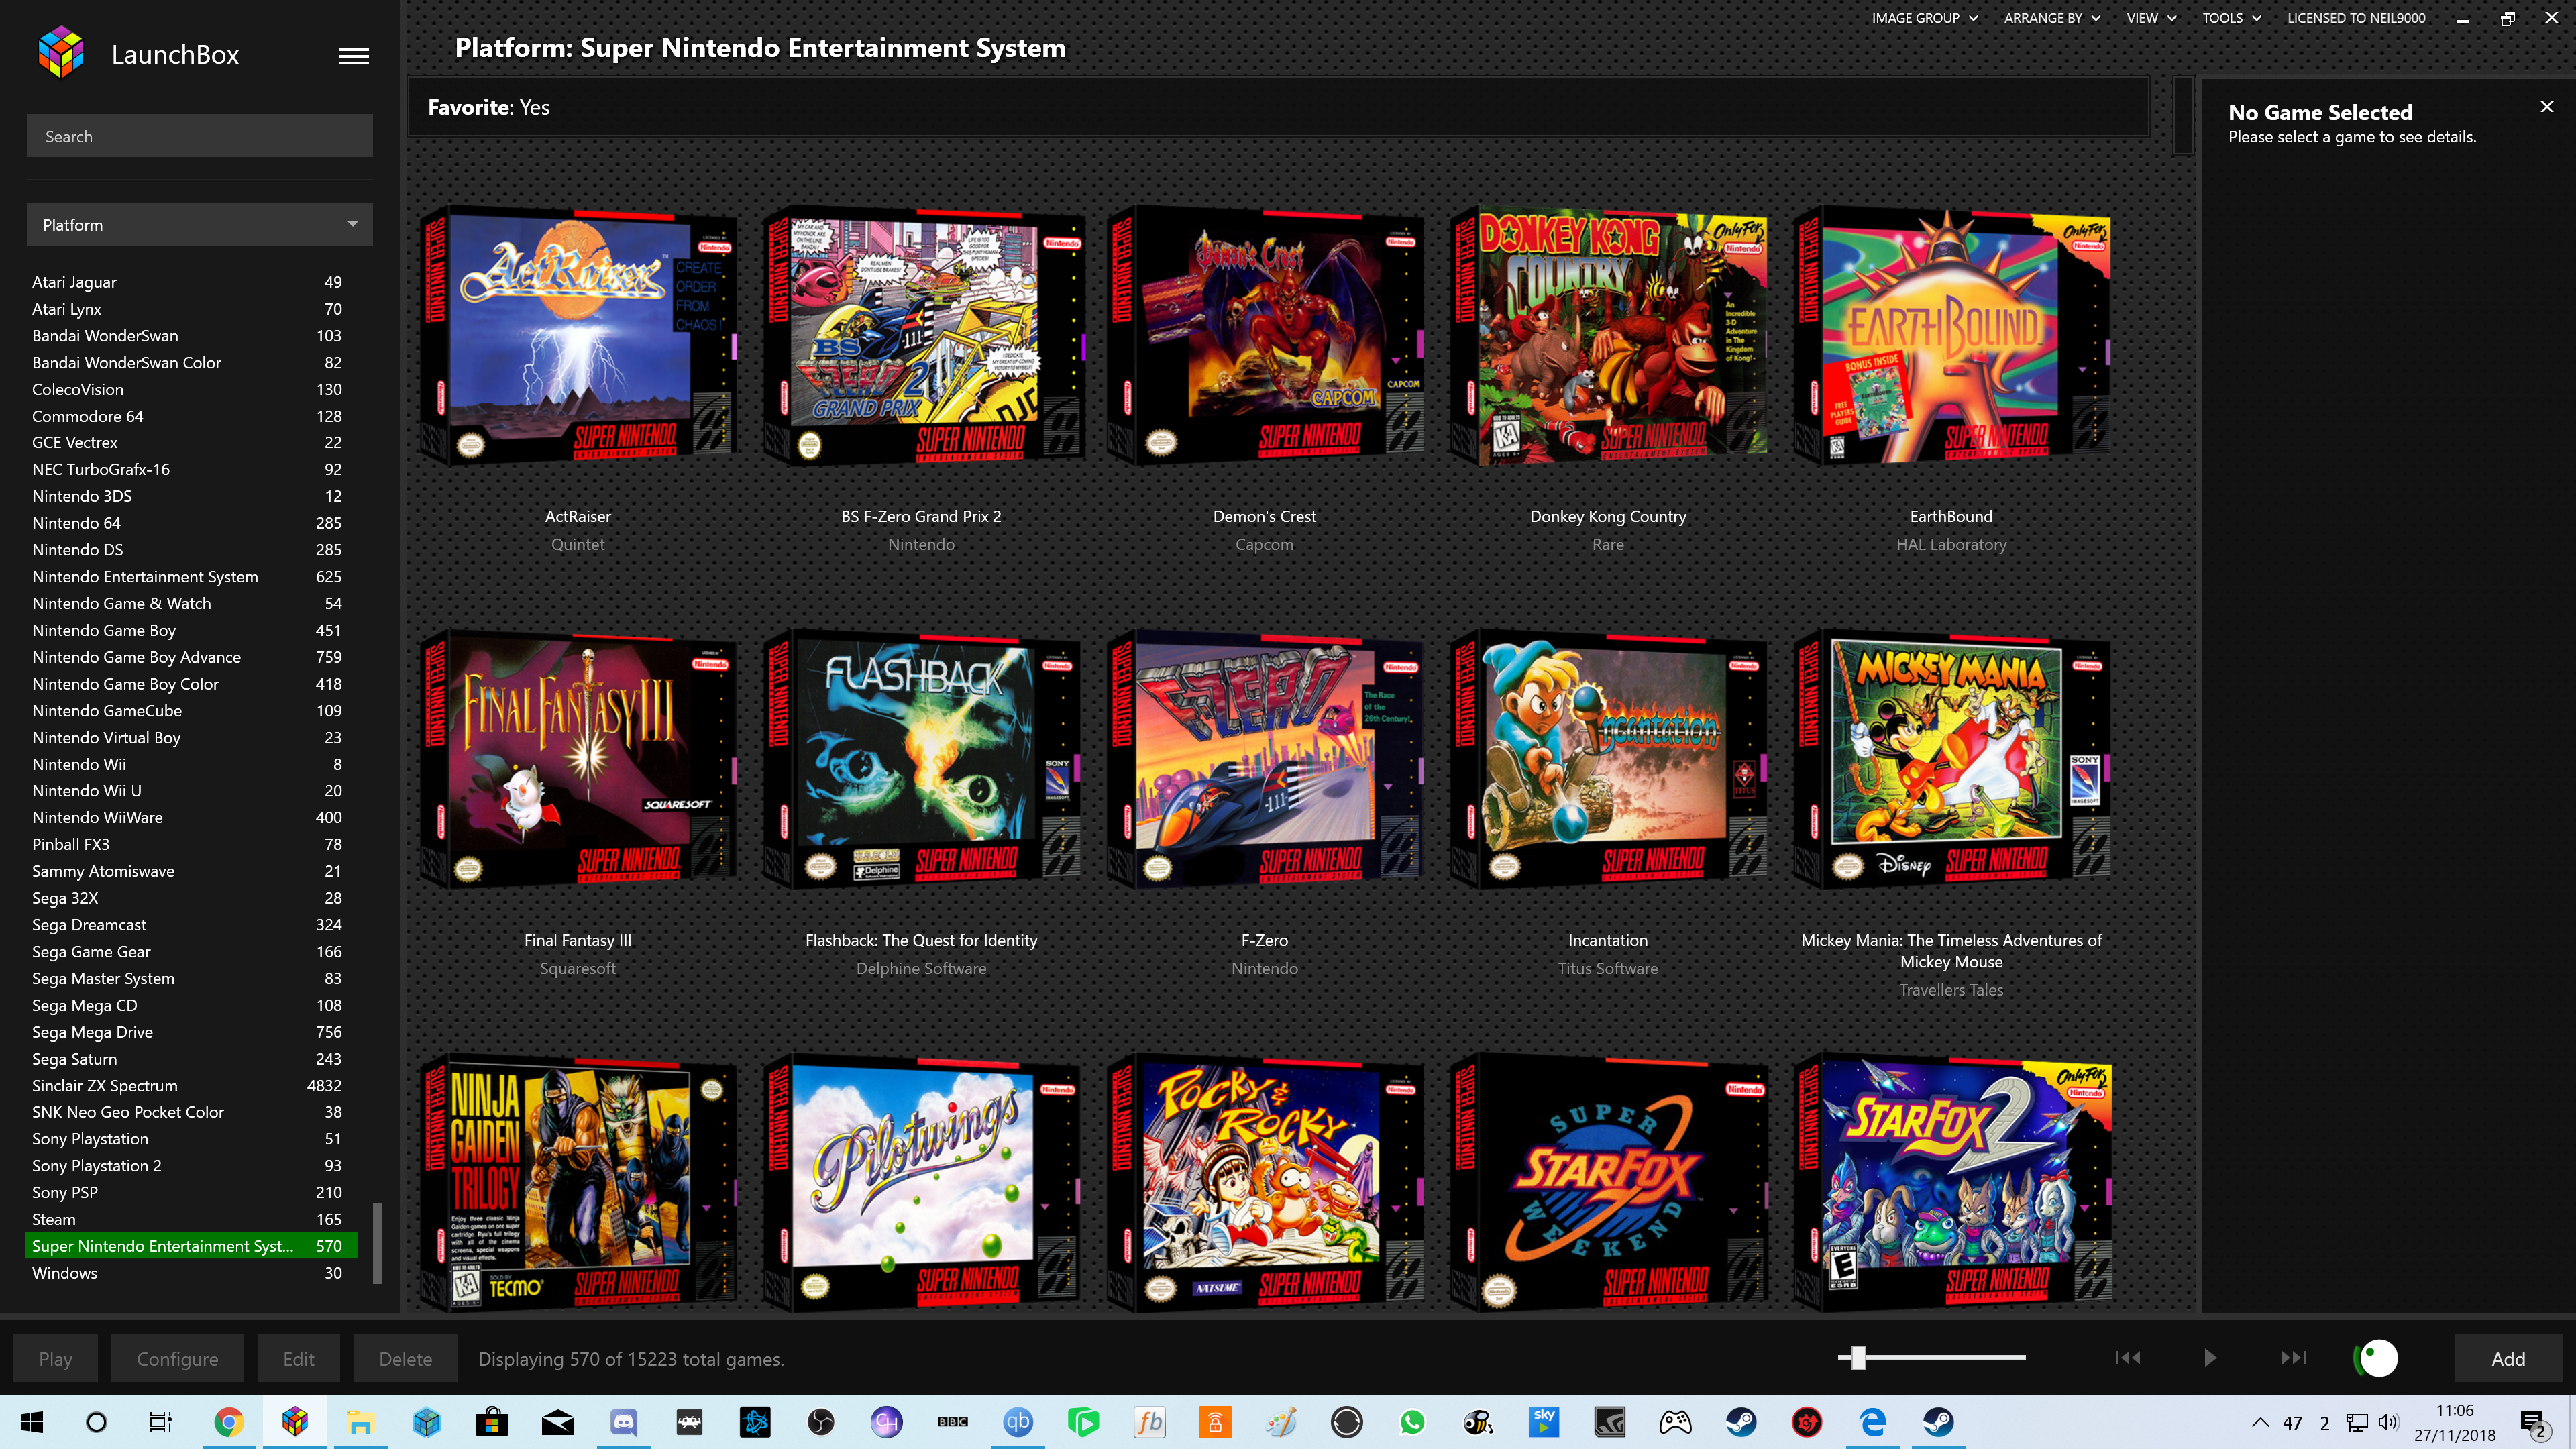Select the Pocky & Rocky cover
Image resolution: width=2576 pixels, height=1449 pixels.
[1265, 1182]
